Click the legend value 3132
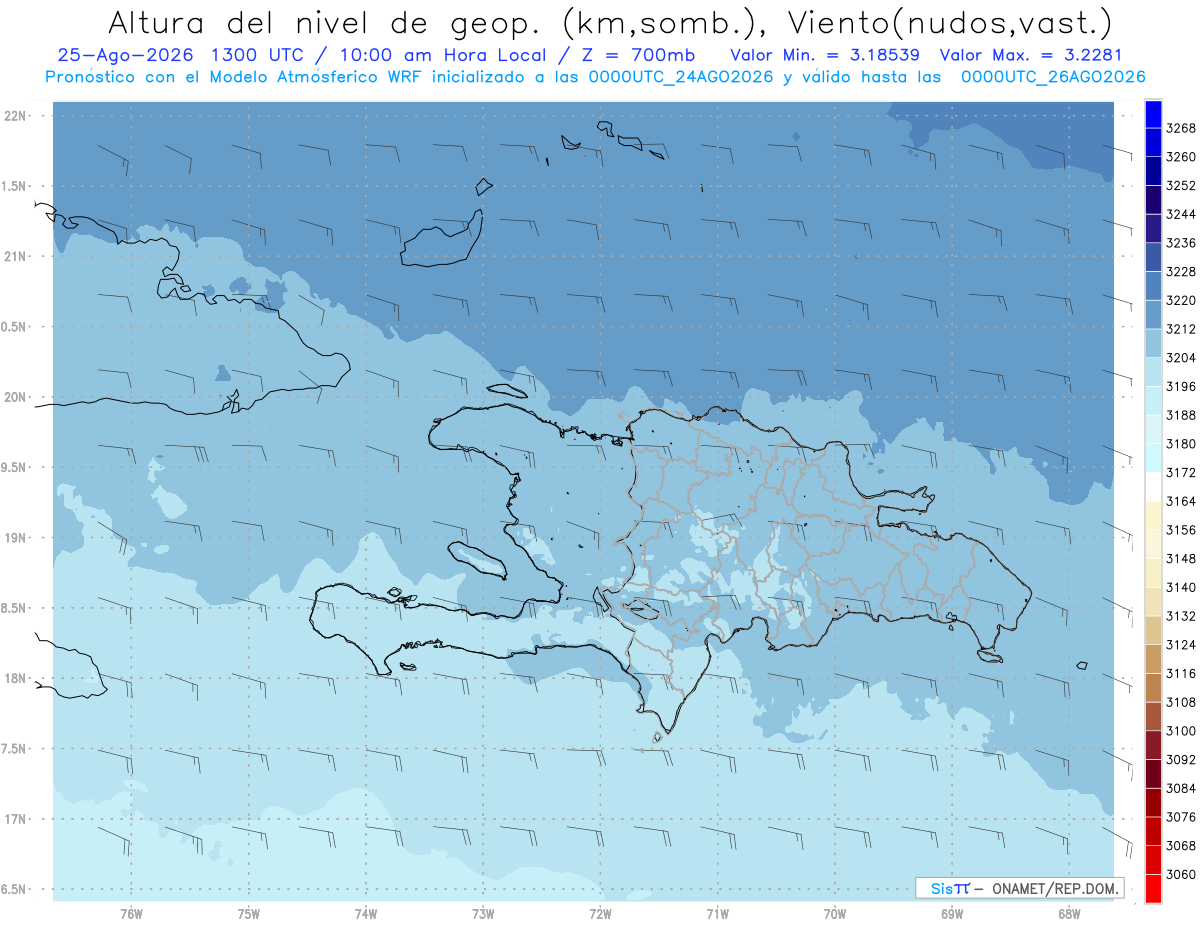The image size is (1200, 927). [1181, 616]
